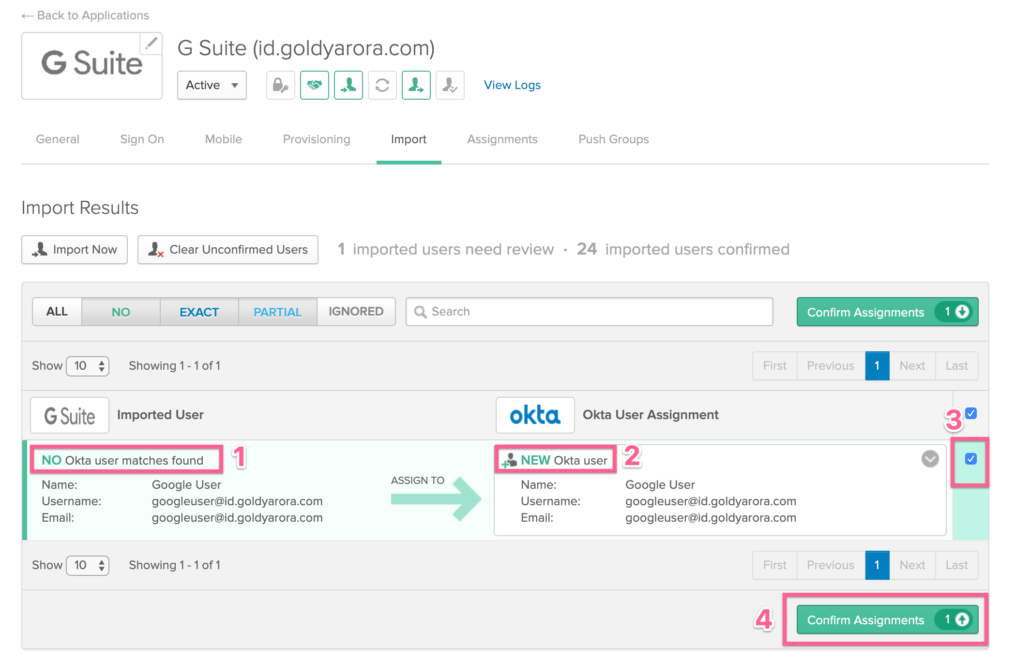Click Next in the bottom pagination
The height and width of the screenshot is (662, 1030).
coord(912,565)
